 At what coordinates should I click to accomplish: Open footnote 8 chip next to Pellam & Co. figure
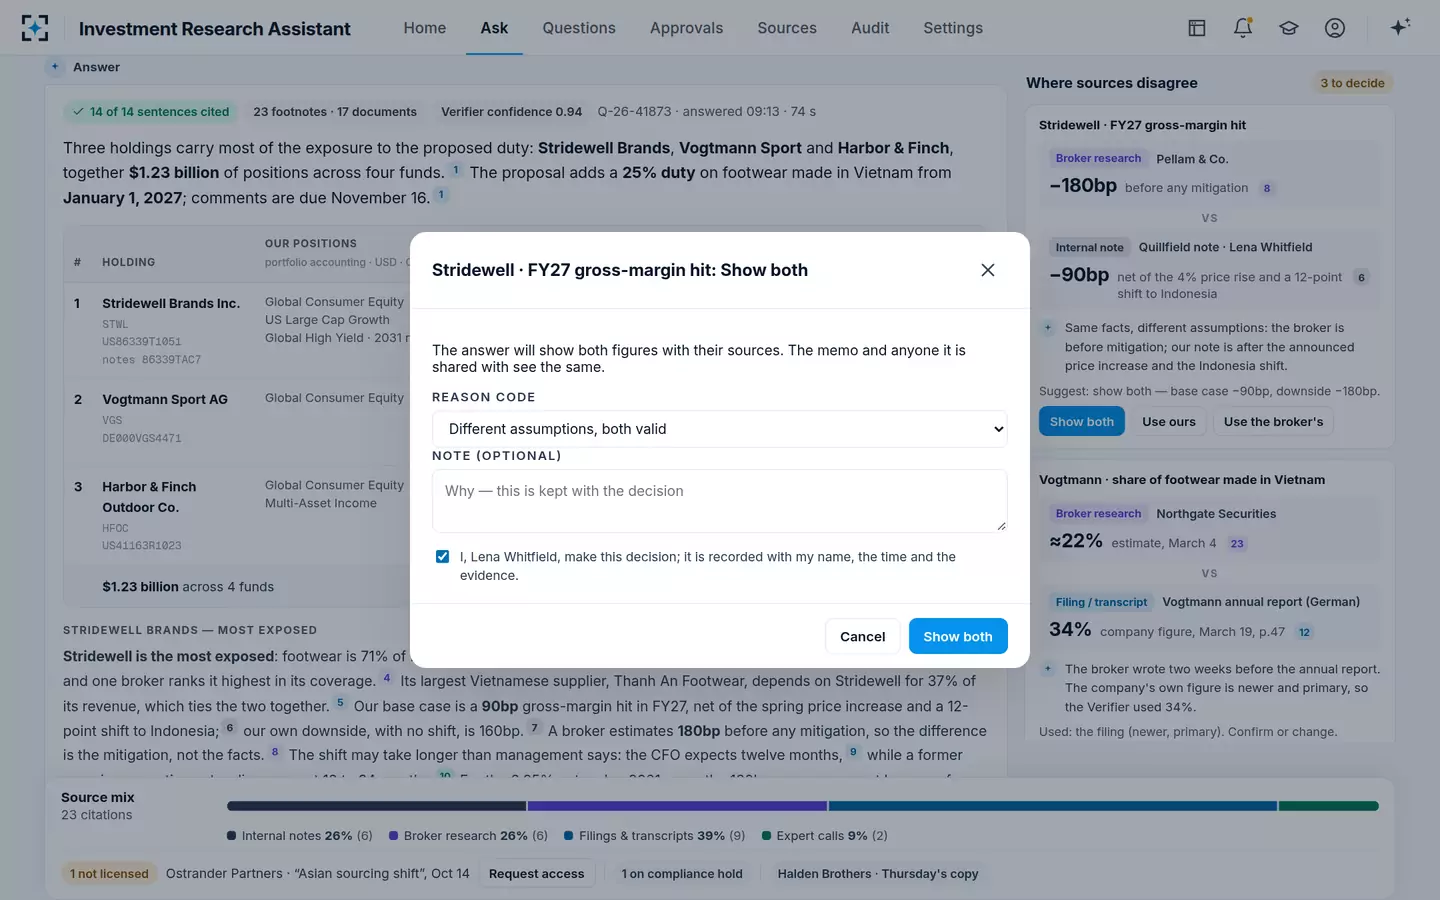(1267, 188)
